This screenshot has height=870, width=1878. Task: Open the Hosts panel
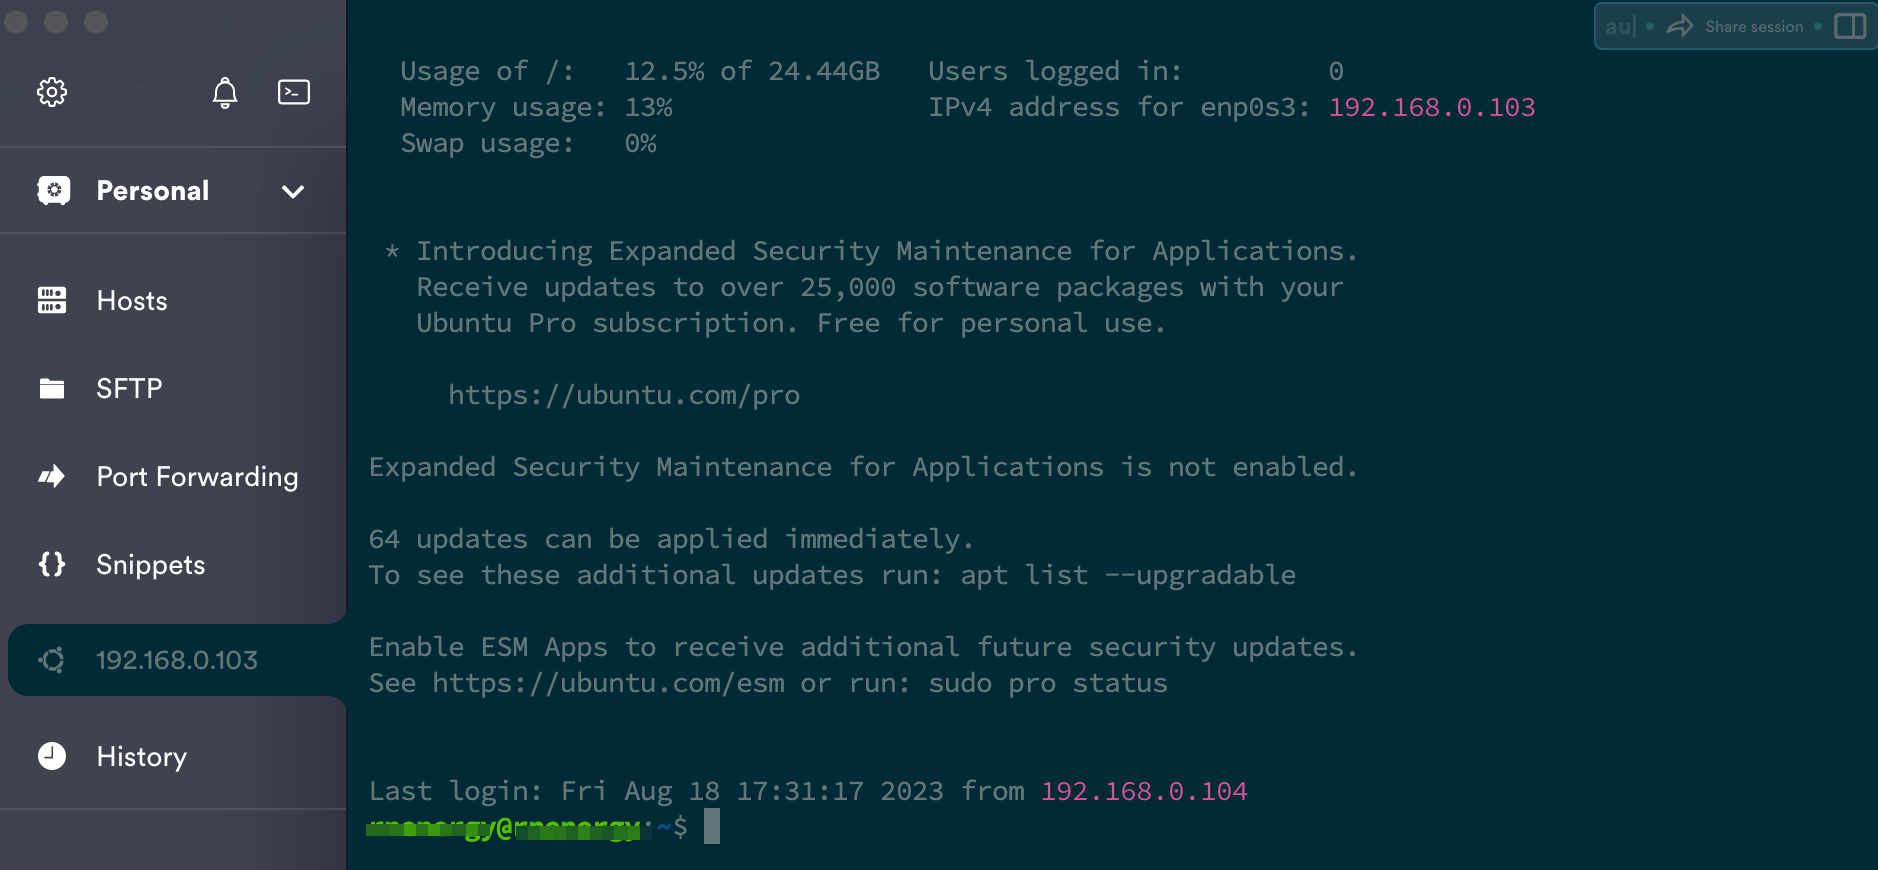pyautogui.click(x=131, y=300)
